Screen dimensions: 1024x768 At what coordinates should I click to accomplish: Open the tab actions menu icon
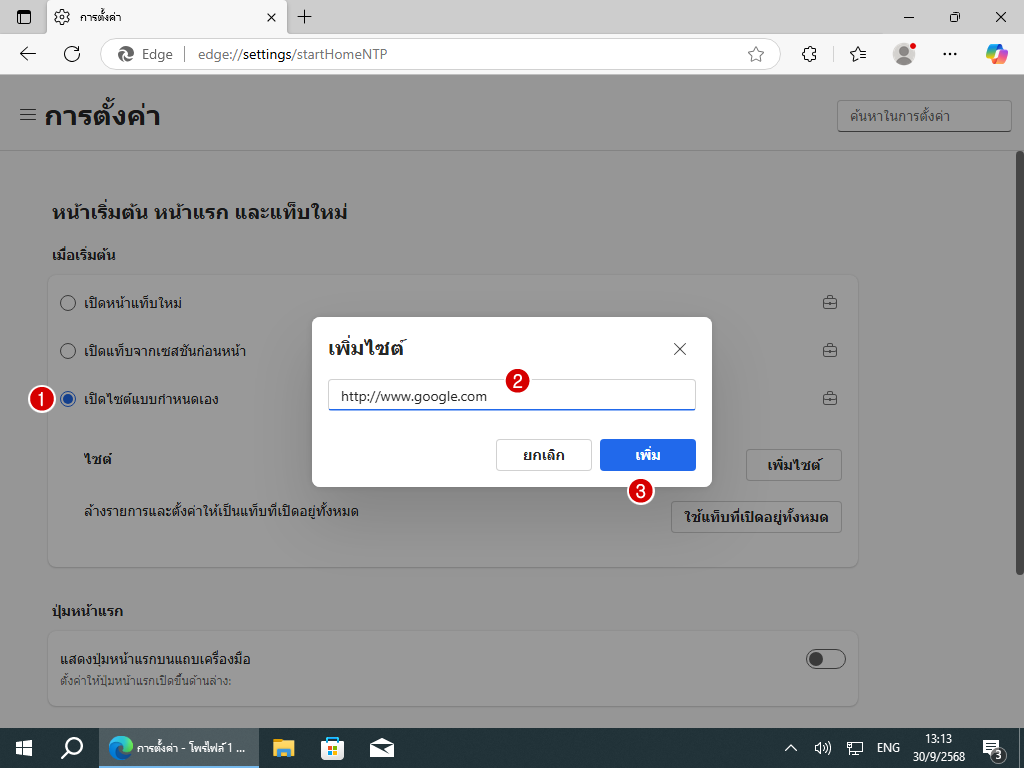tap(24, 17)
